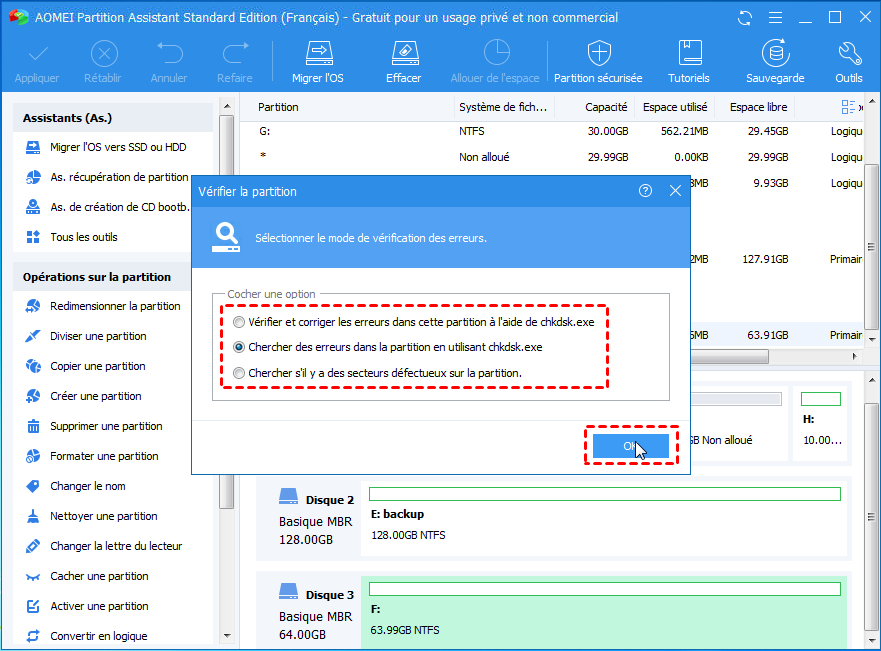Select the G: NTFS partition row
The width and height of the screenshot is (881, 651).
point(553,131)
